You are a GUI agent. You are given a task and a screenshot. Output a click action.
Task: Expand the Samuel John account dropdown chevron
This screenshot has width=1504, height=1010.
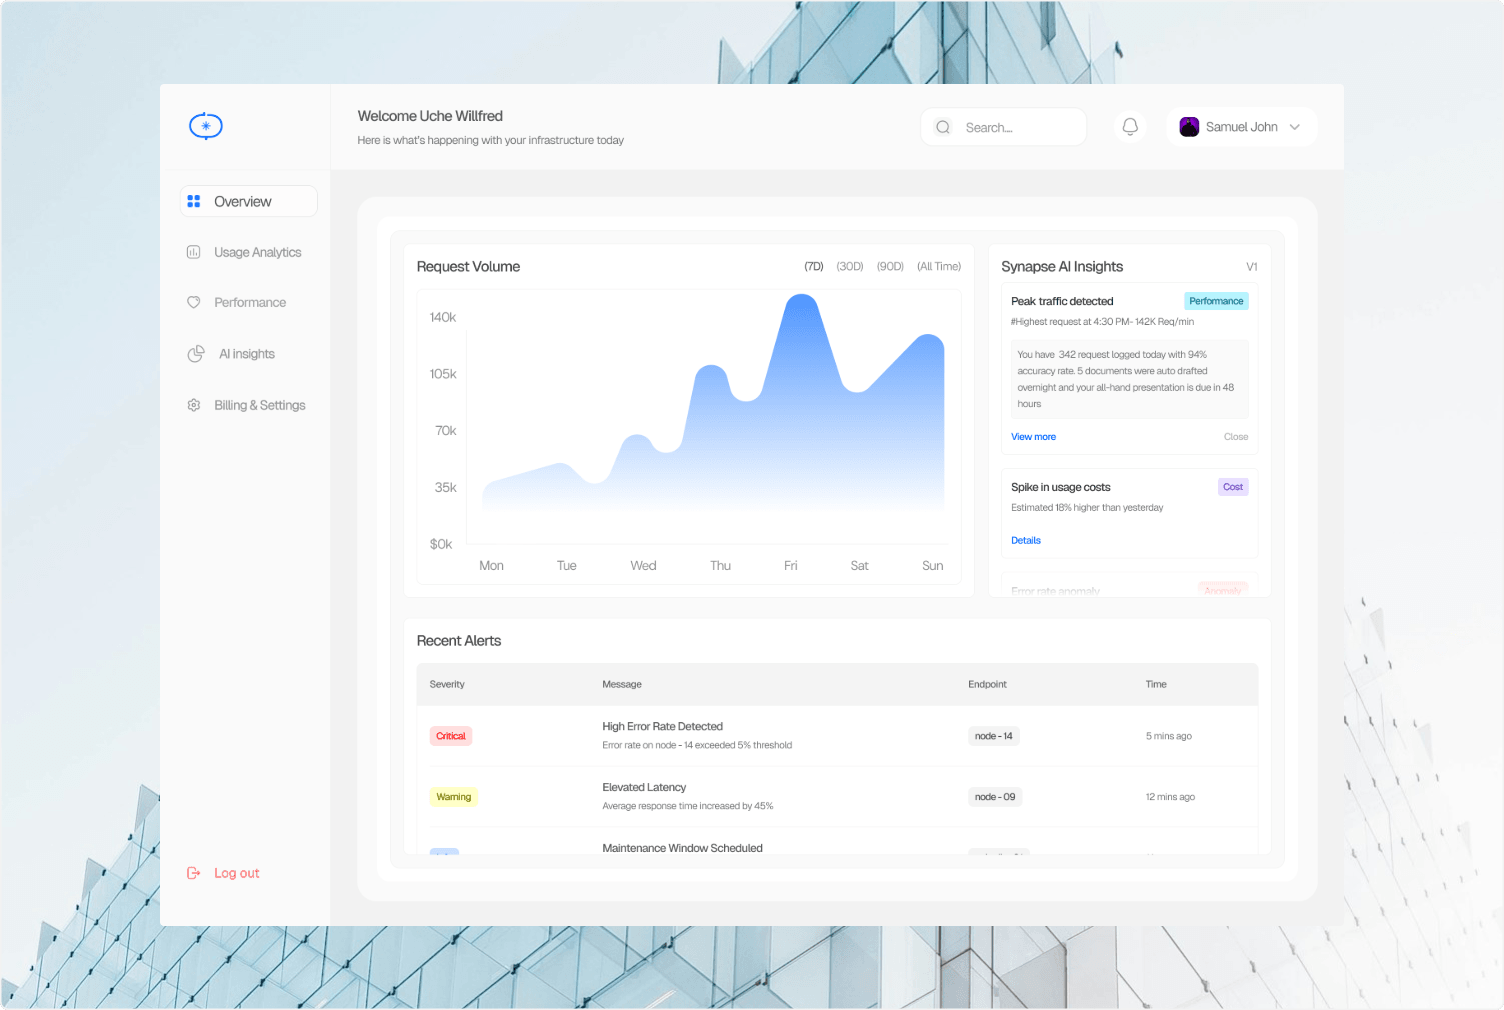point(1295,127)
